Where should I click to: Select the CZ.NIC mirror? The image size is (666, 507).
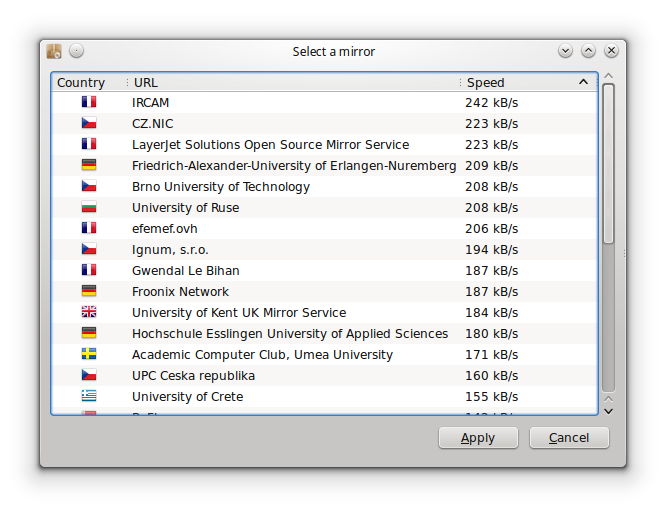click(325, 124)
